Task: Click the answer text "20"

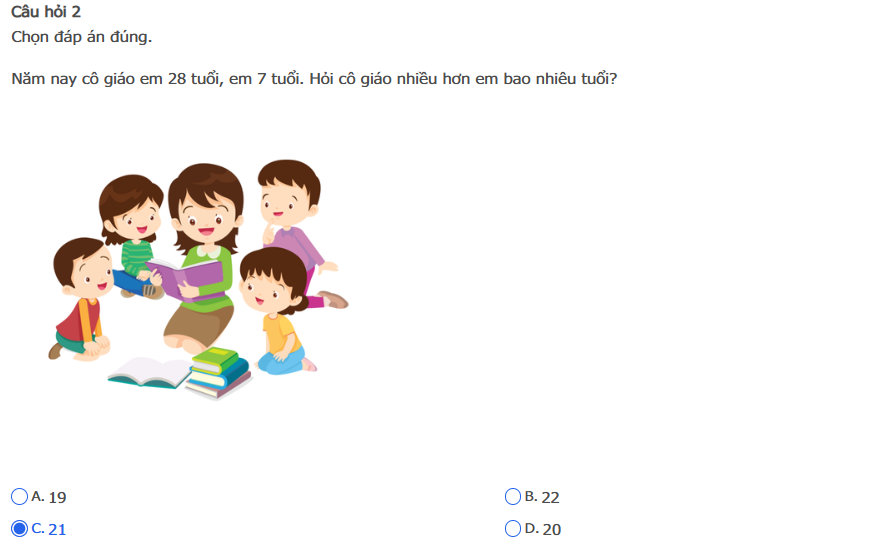Action: click(552, 530)
